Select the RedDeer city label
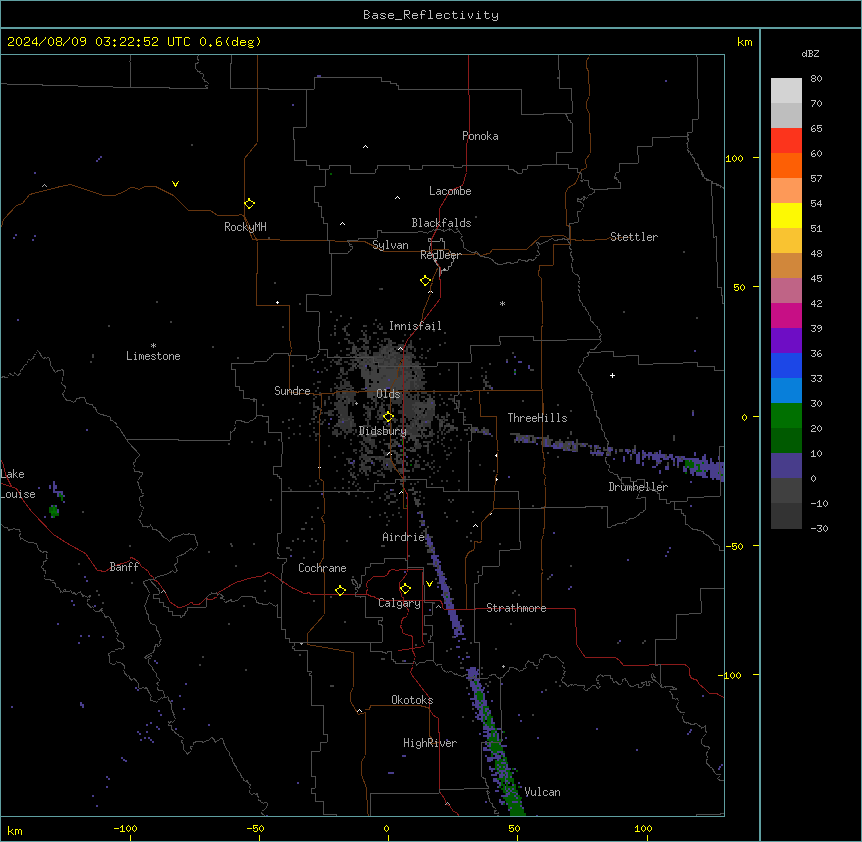 [x=440, y=255]
